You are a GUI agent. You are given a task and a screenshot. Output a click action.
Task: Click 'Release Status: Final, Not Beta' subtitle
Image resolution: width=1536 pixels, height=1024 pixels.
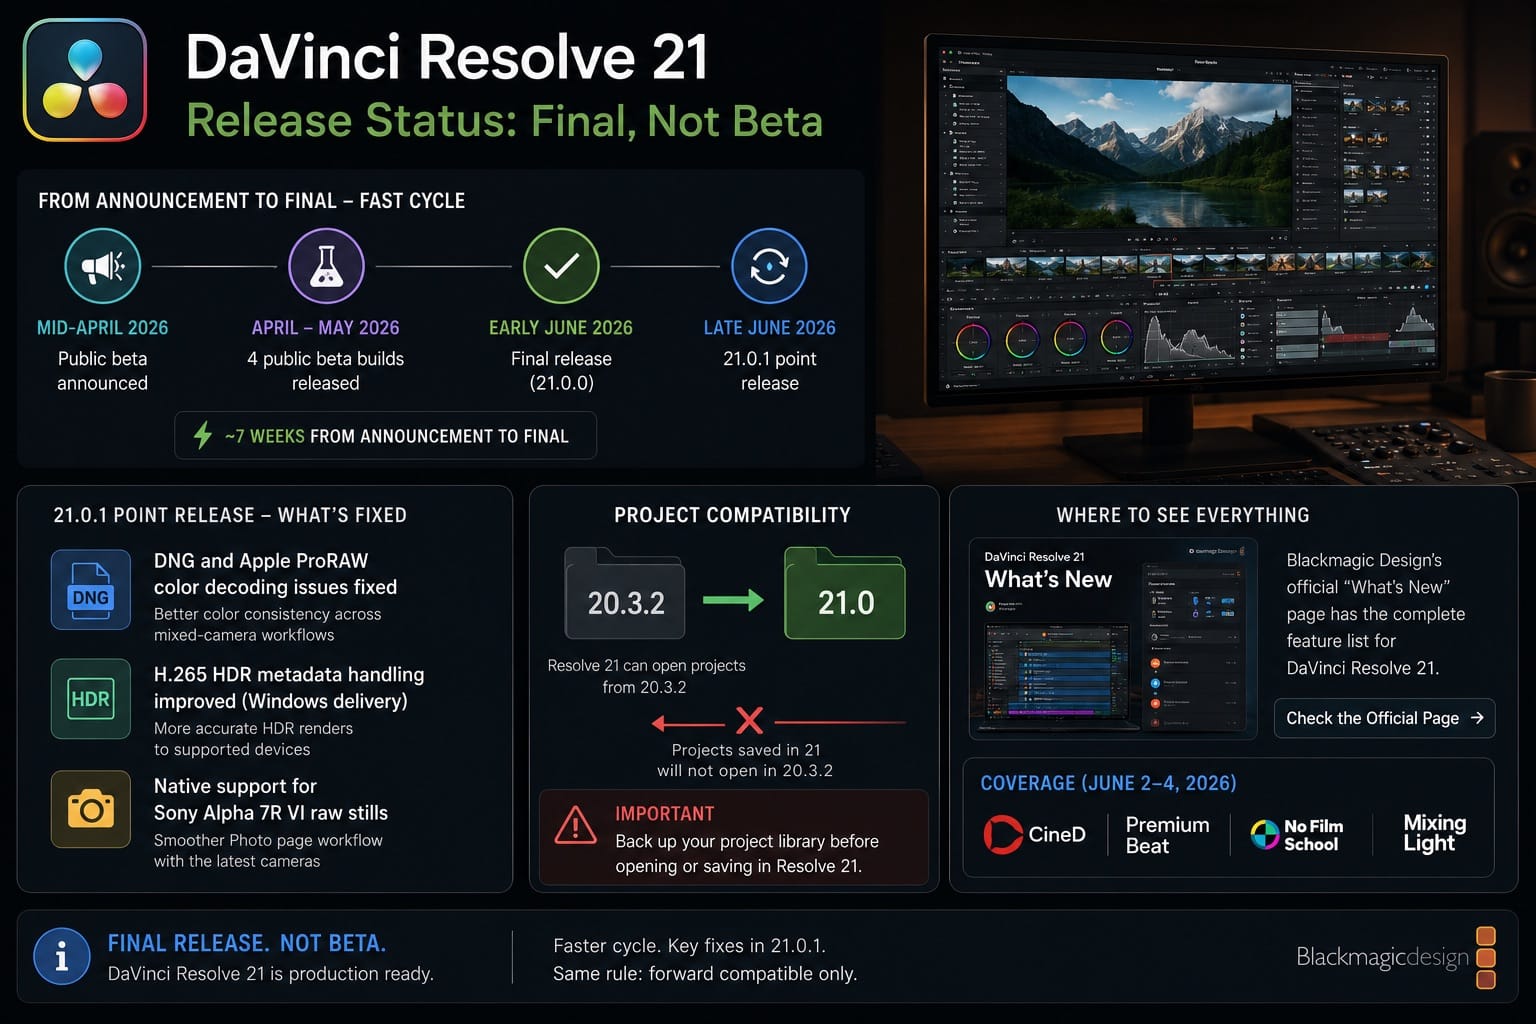[x=504, y=121]
